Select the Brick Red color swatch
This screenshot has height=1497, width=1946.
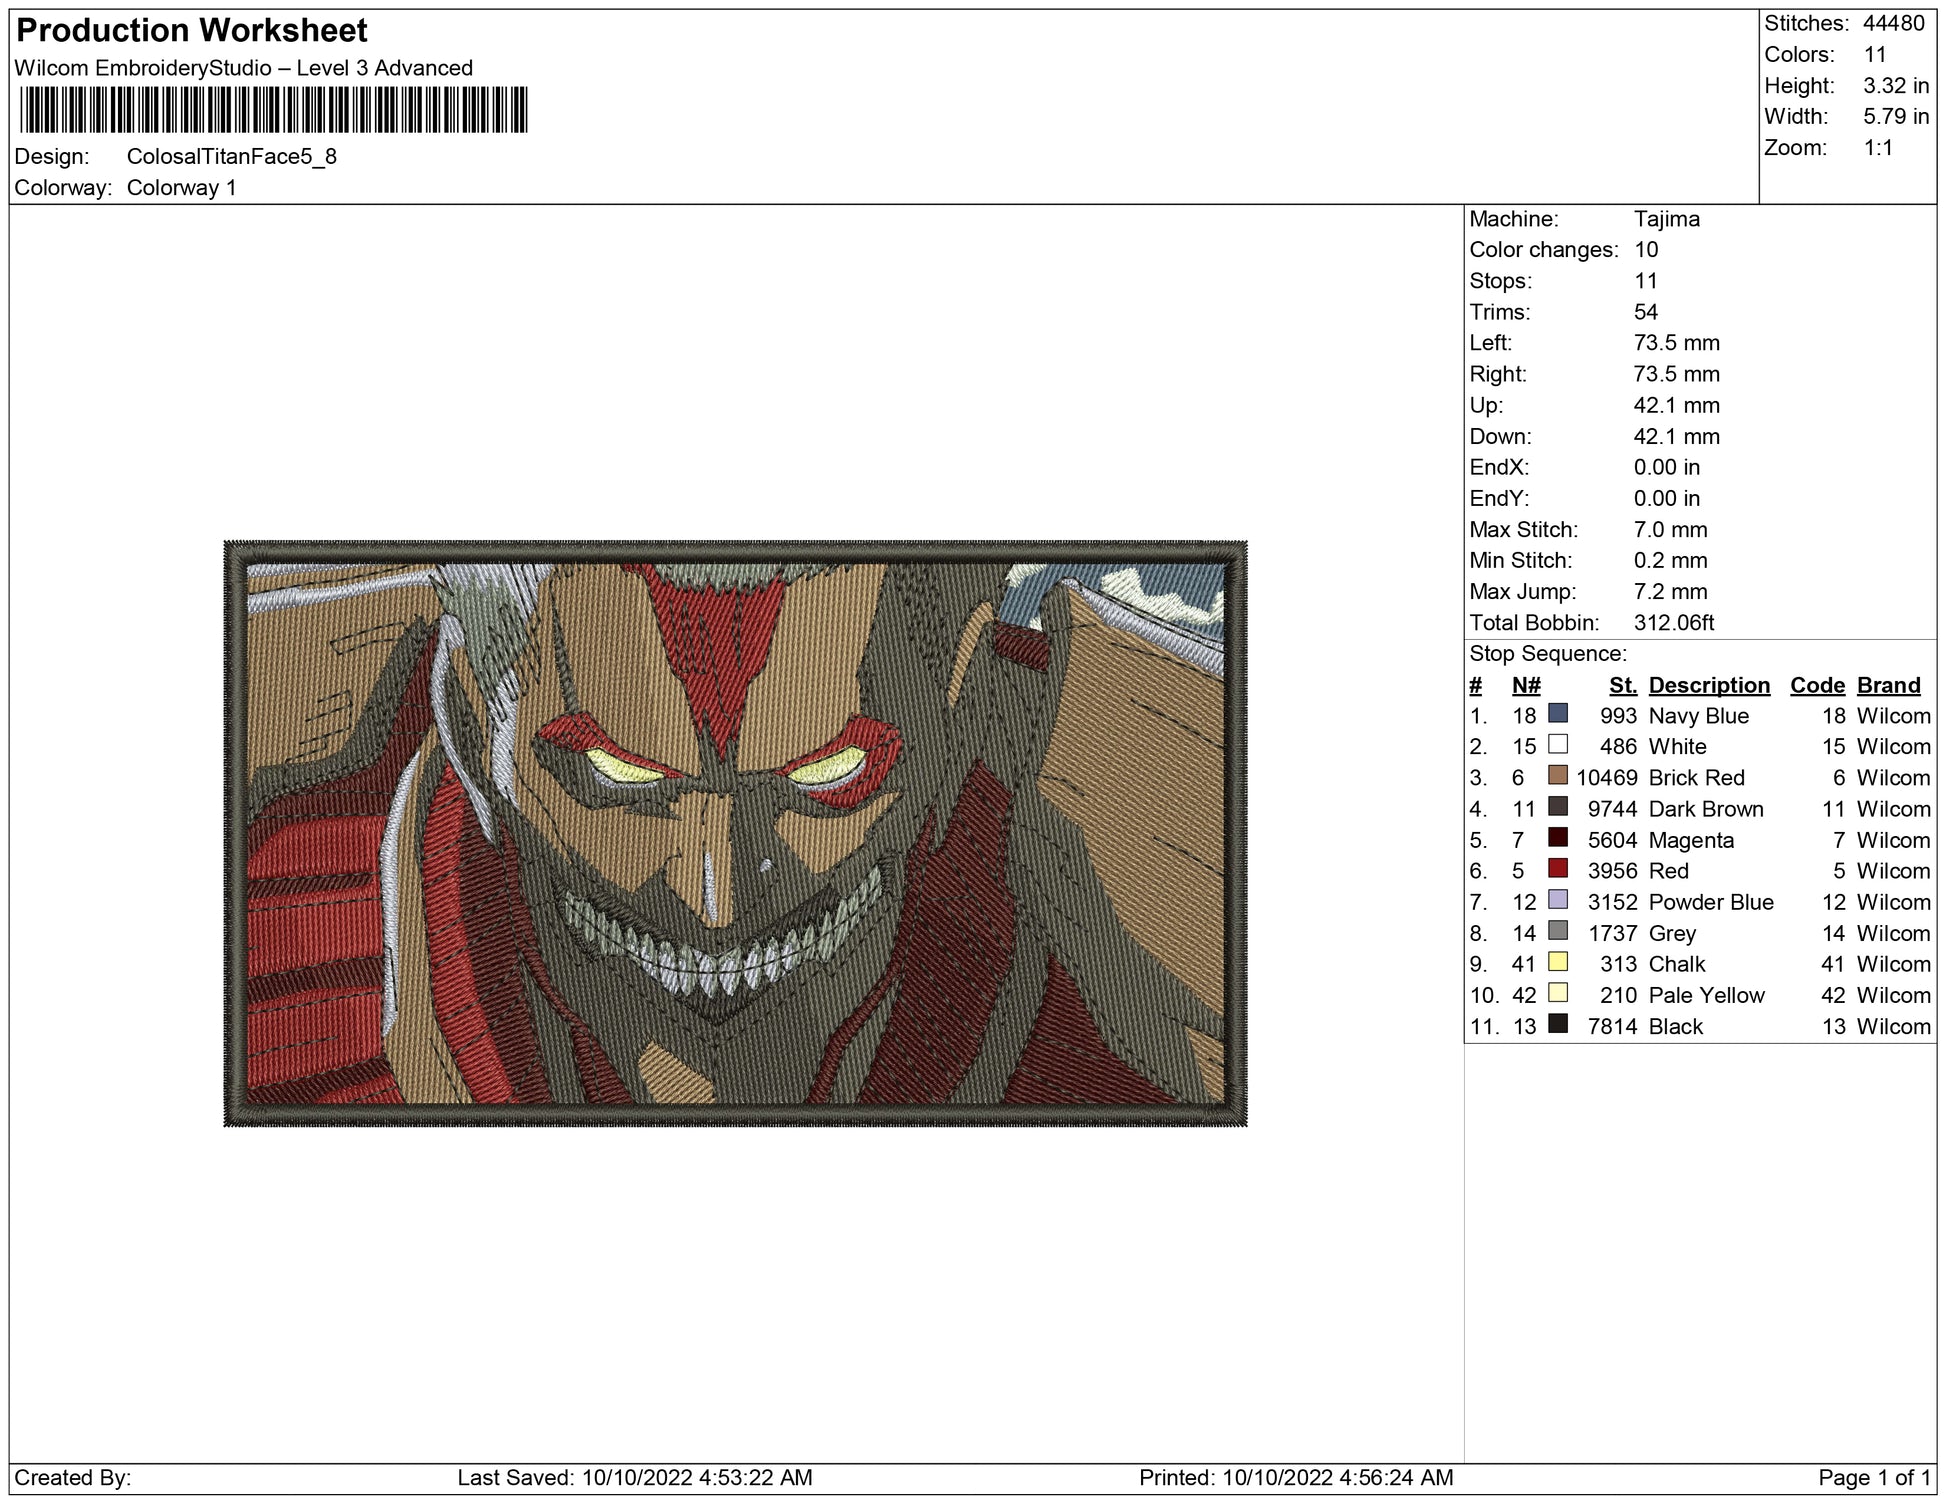1557,775
